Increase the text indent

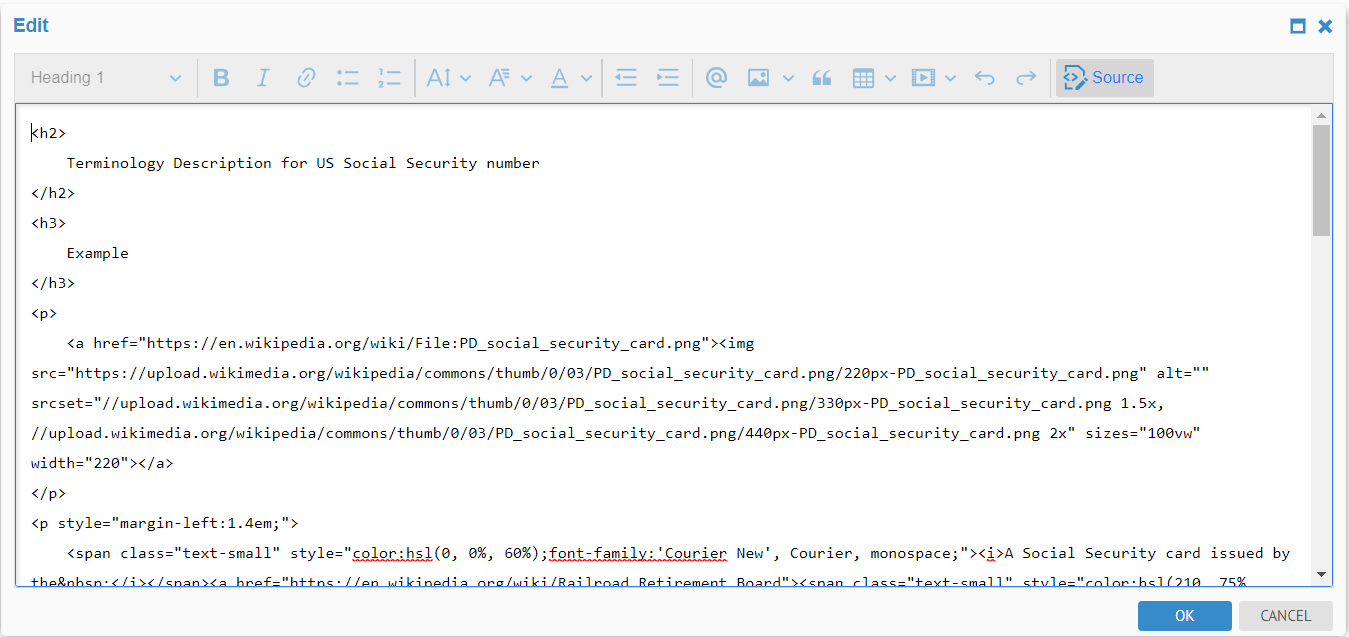(668, 77)
